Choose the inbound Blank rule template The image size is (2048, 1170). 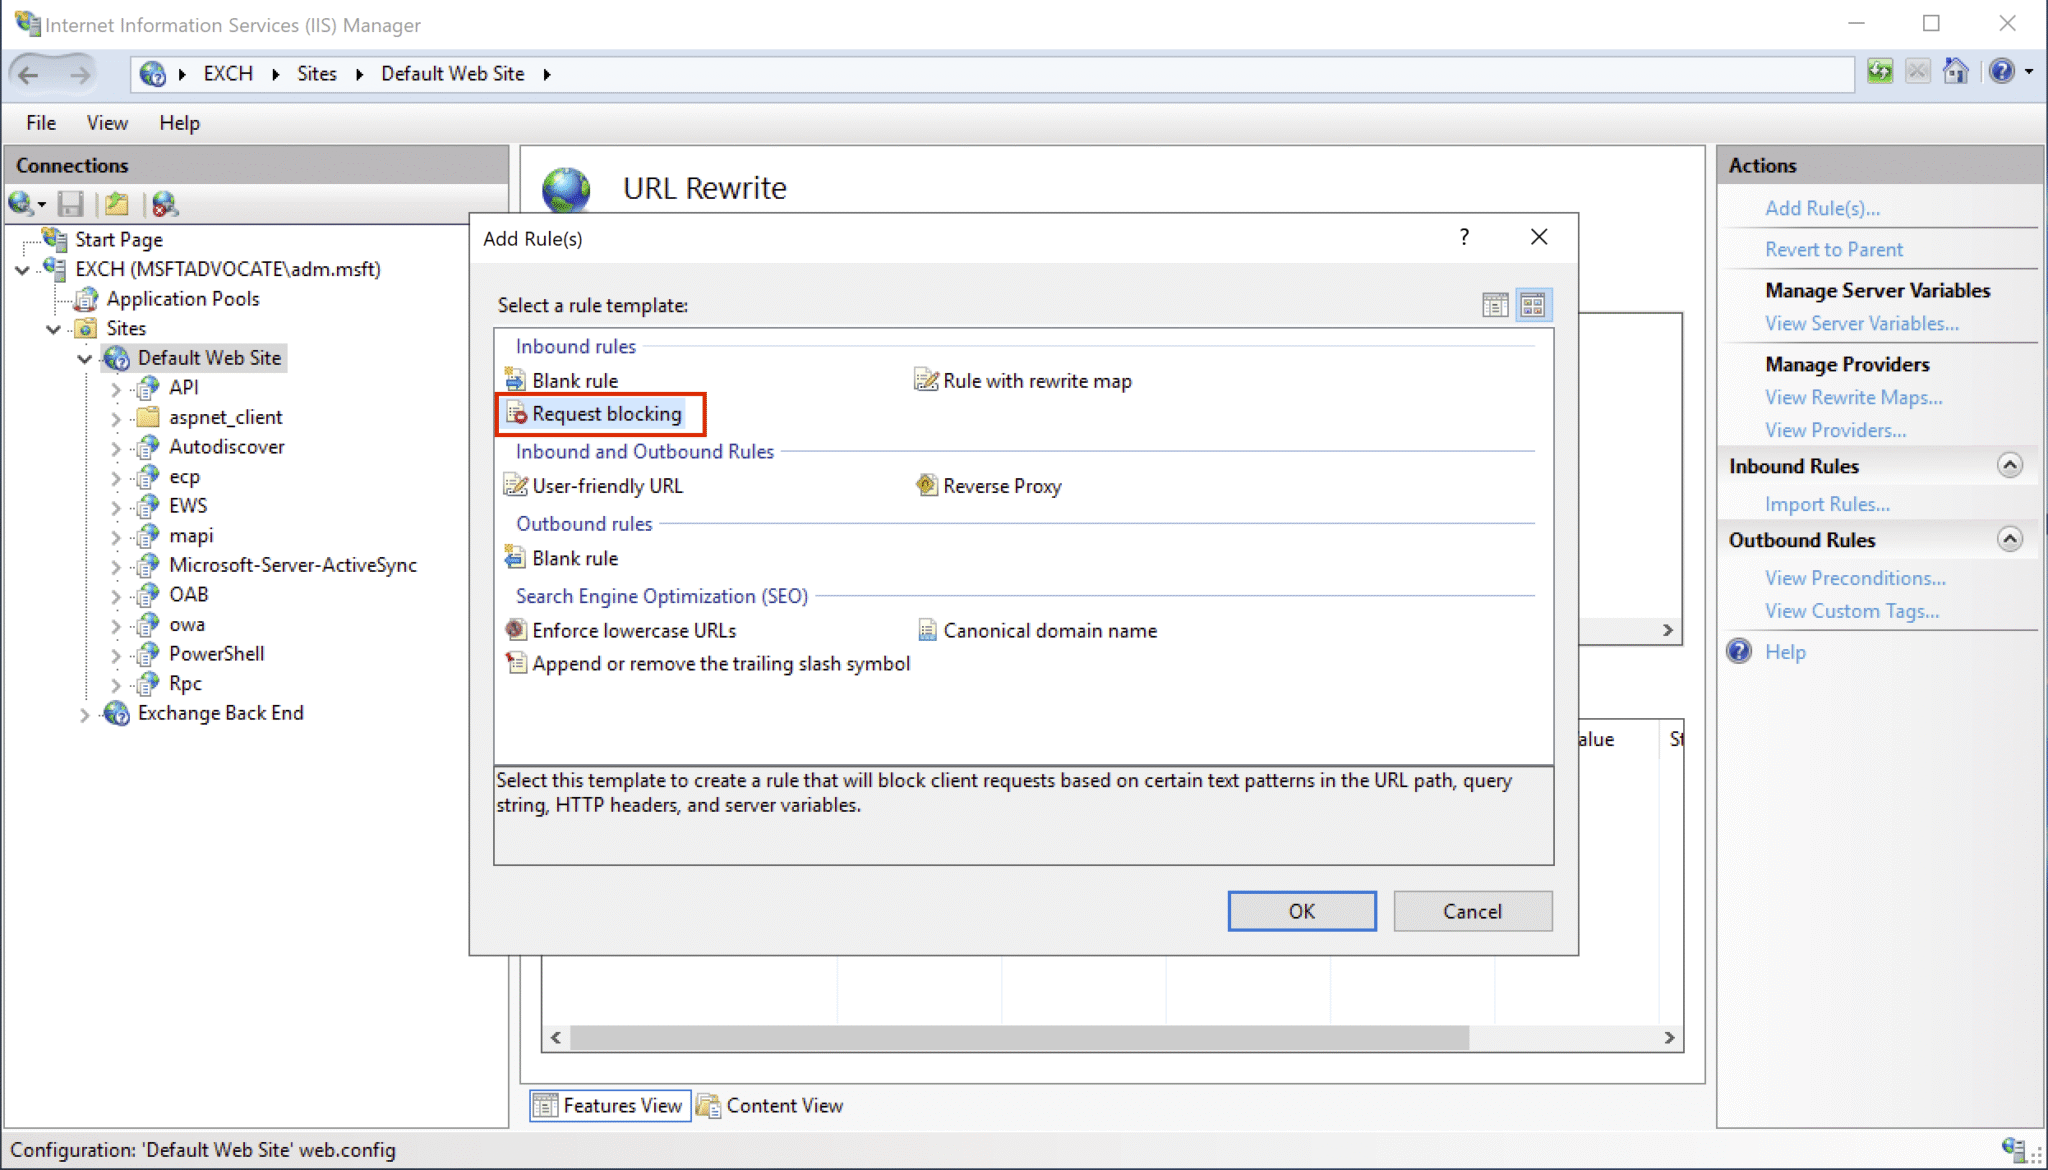click(574, 380)
